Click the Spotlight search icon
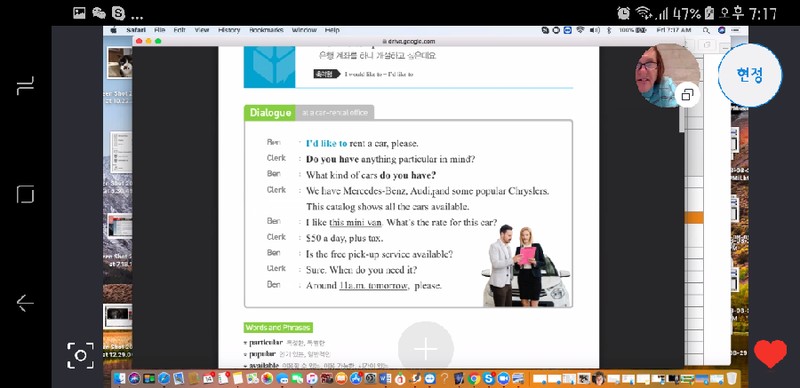The width and height of the screenshot is (800, 388). pos(706,30)
